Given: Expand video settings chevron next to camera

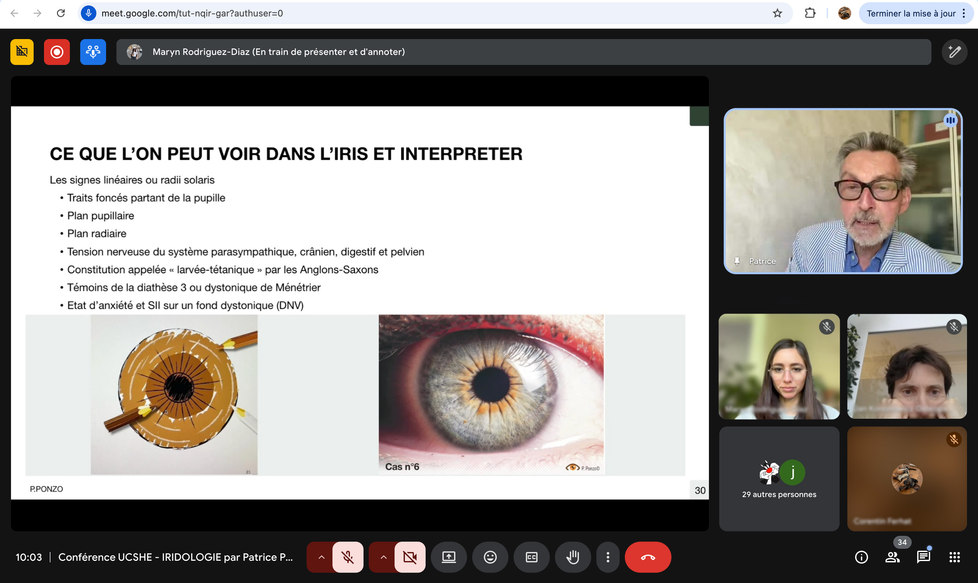Looking at the screenshot, I should (x=383, y=557).
